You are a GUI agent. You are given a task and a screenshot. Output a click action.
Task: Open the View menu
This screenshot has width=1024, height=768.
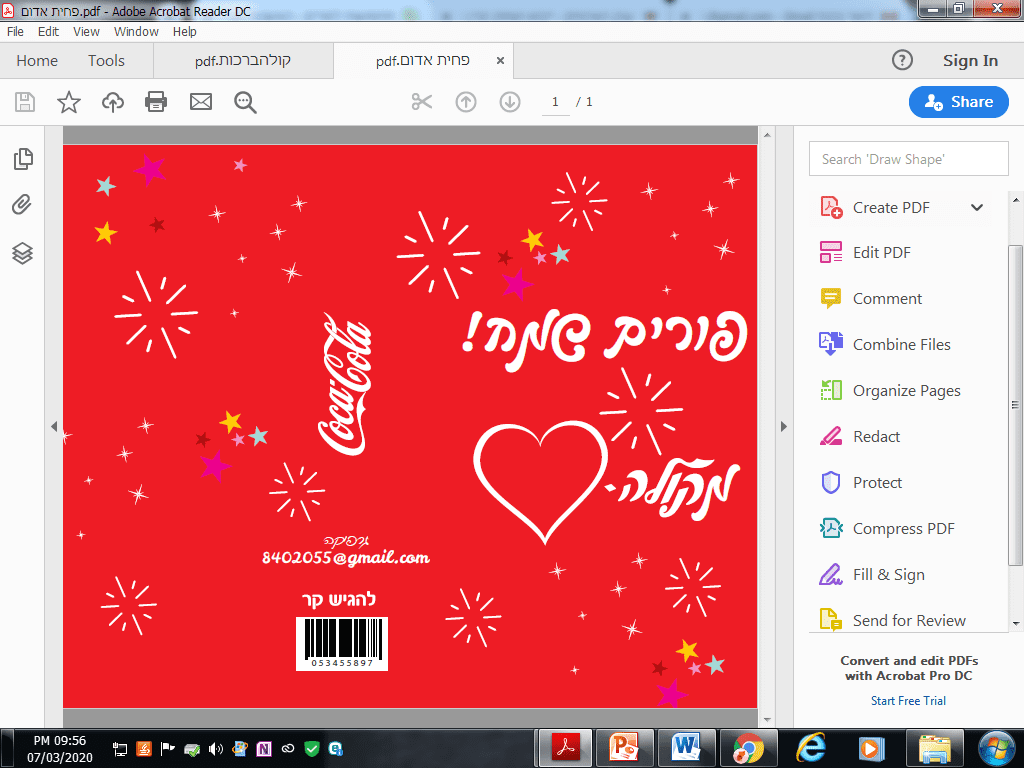click(x=86, y=31)
